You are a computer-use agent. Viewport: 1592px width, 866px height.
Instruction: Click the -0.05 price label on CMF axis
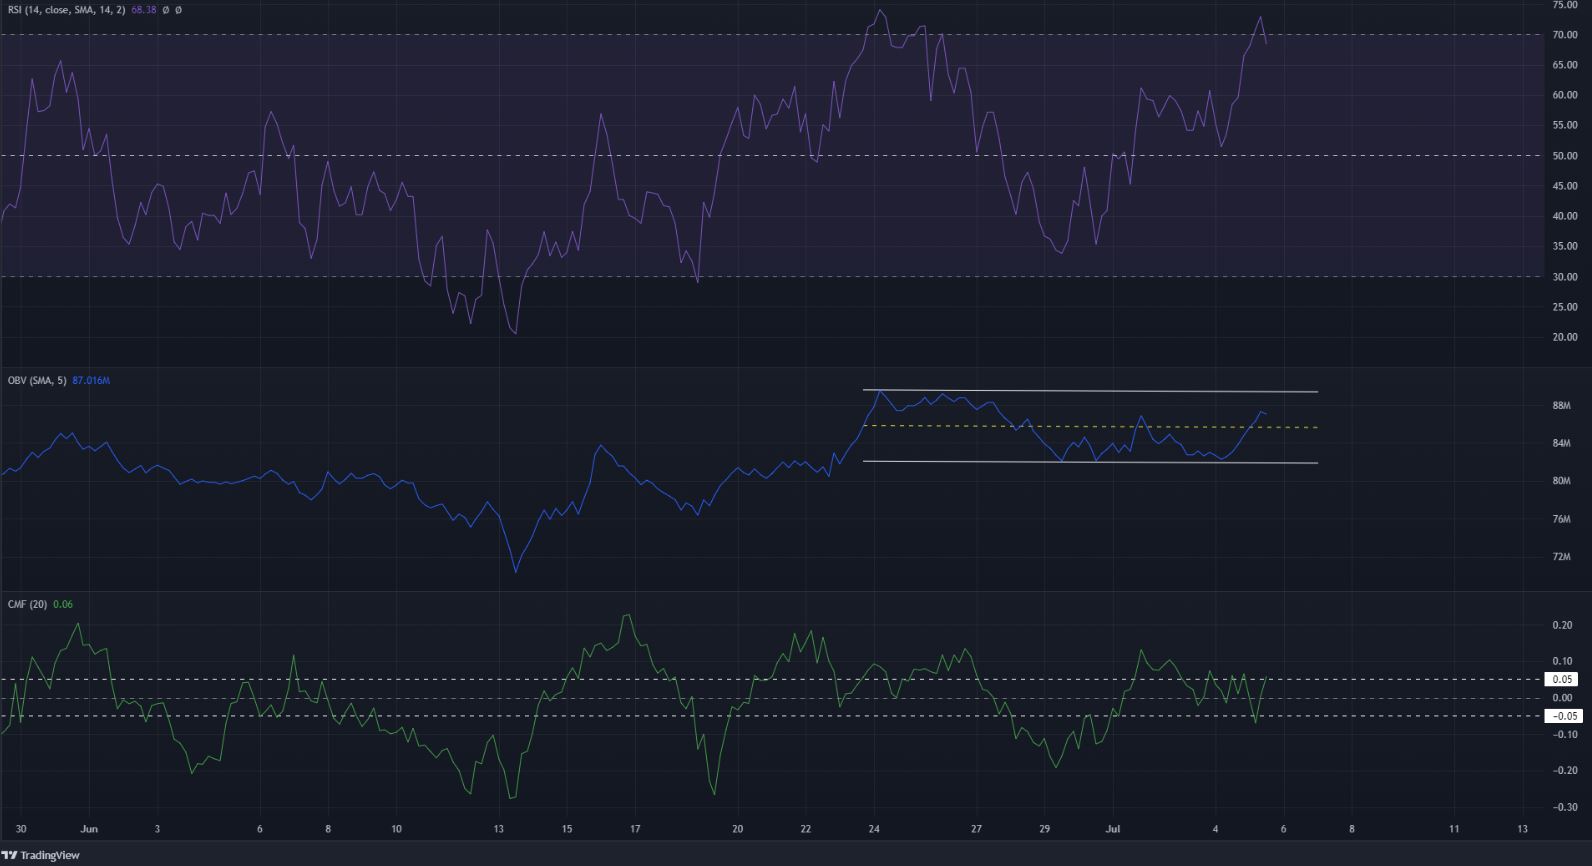coord(1562,716)
